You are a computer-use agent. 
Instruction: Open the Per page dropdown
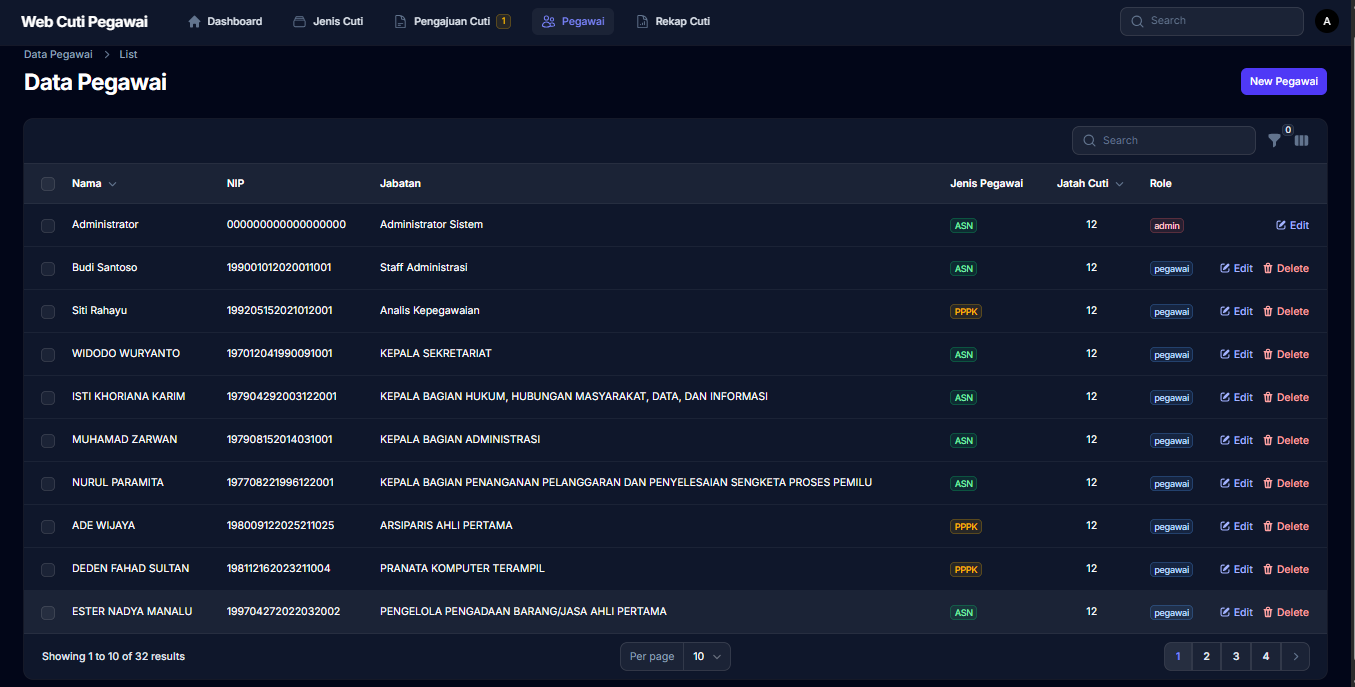coord(706,656)
